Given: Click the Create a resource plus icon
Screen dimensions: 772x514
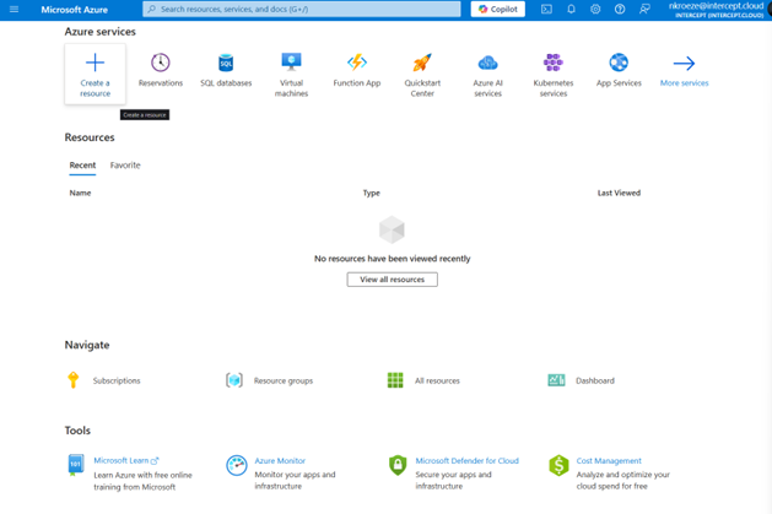Looking at the screenshot, I should (x=95, y=63).
